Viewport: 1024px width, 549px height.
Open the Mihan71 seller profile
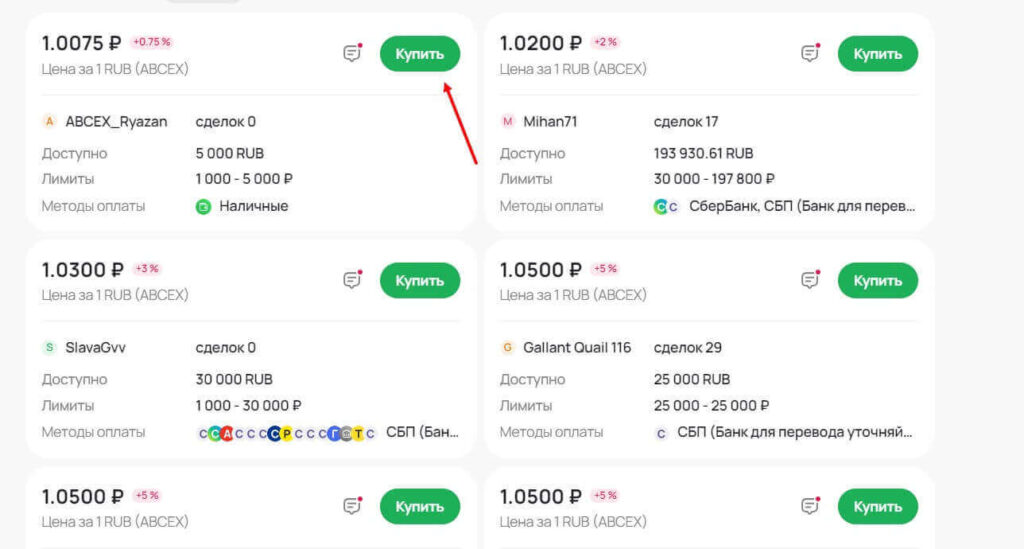click(x=550, y=122)
